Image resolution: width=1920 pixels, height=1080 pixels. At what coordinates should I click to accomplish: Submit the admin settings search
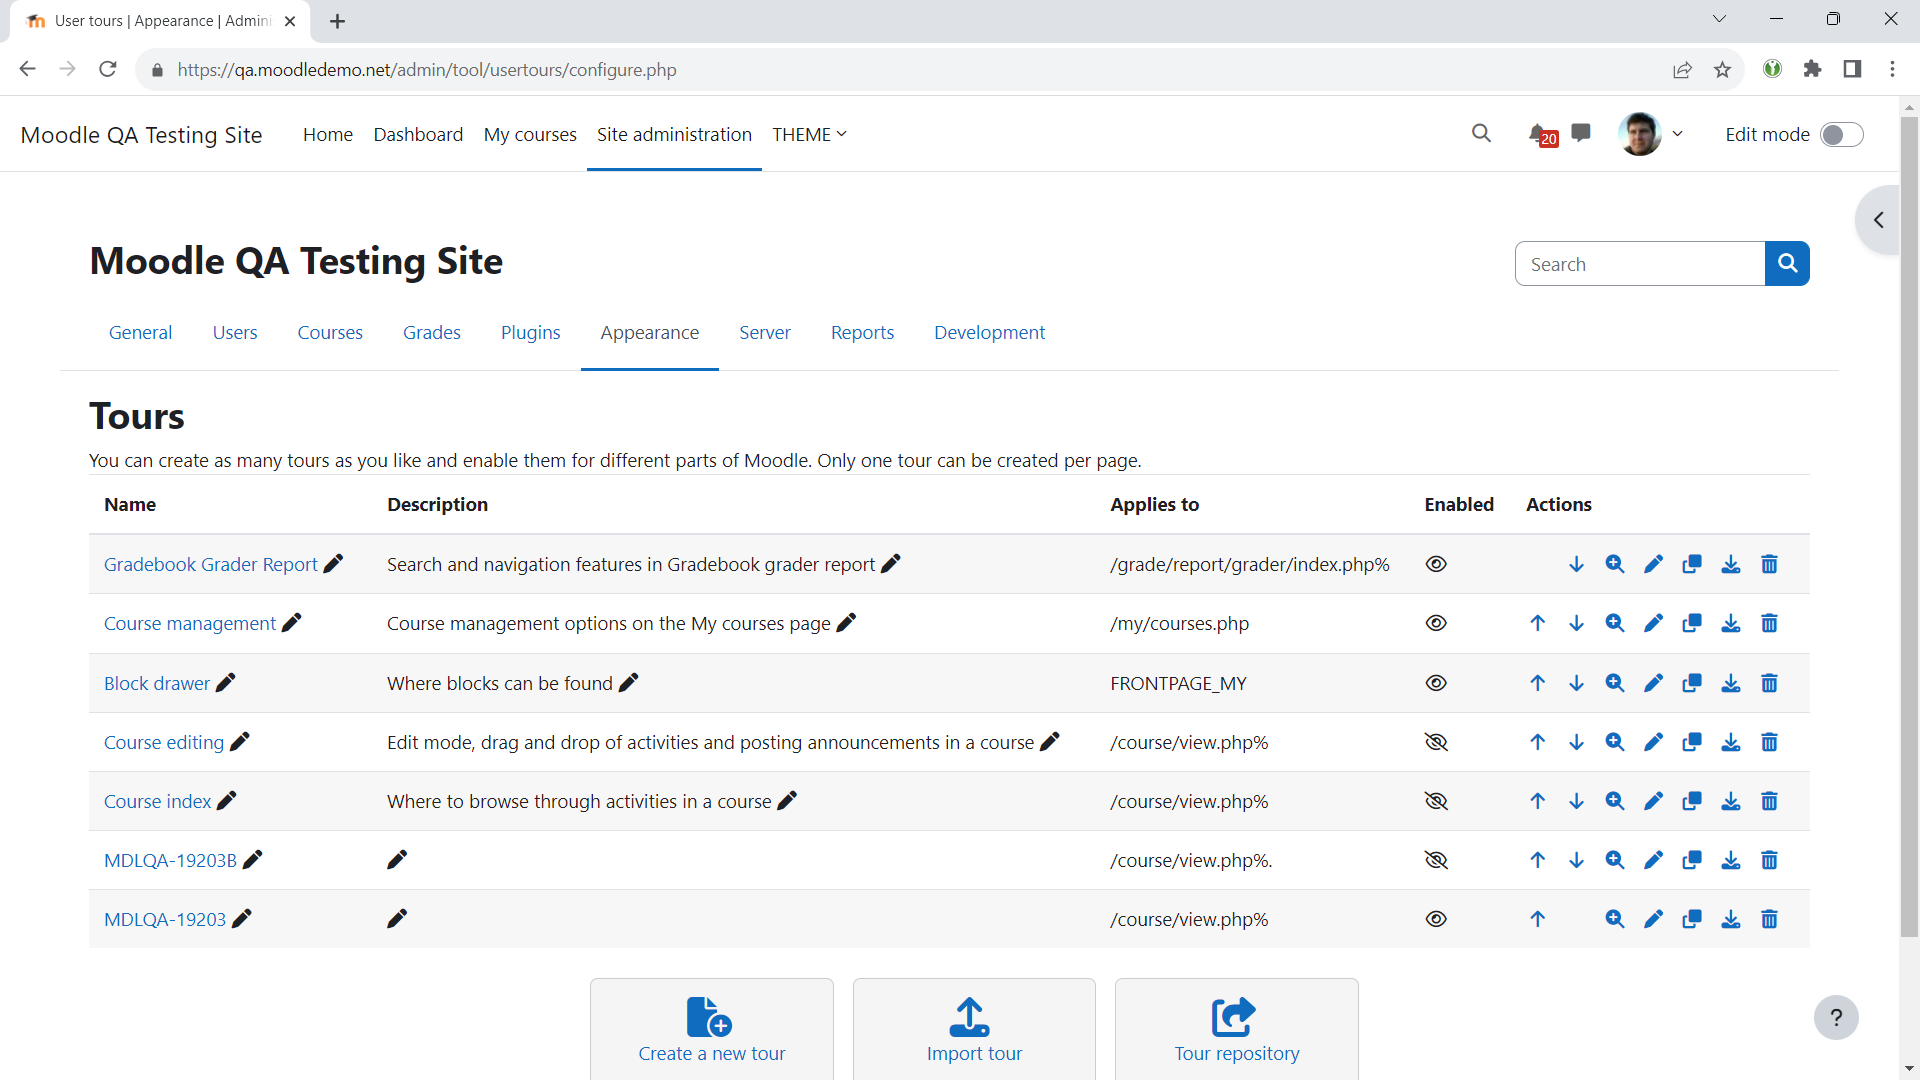point(1787,263)
